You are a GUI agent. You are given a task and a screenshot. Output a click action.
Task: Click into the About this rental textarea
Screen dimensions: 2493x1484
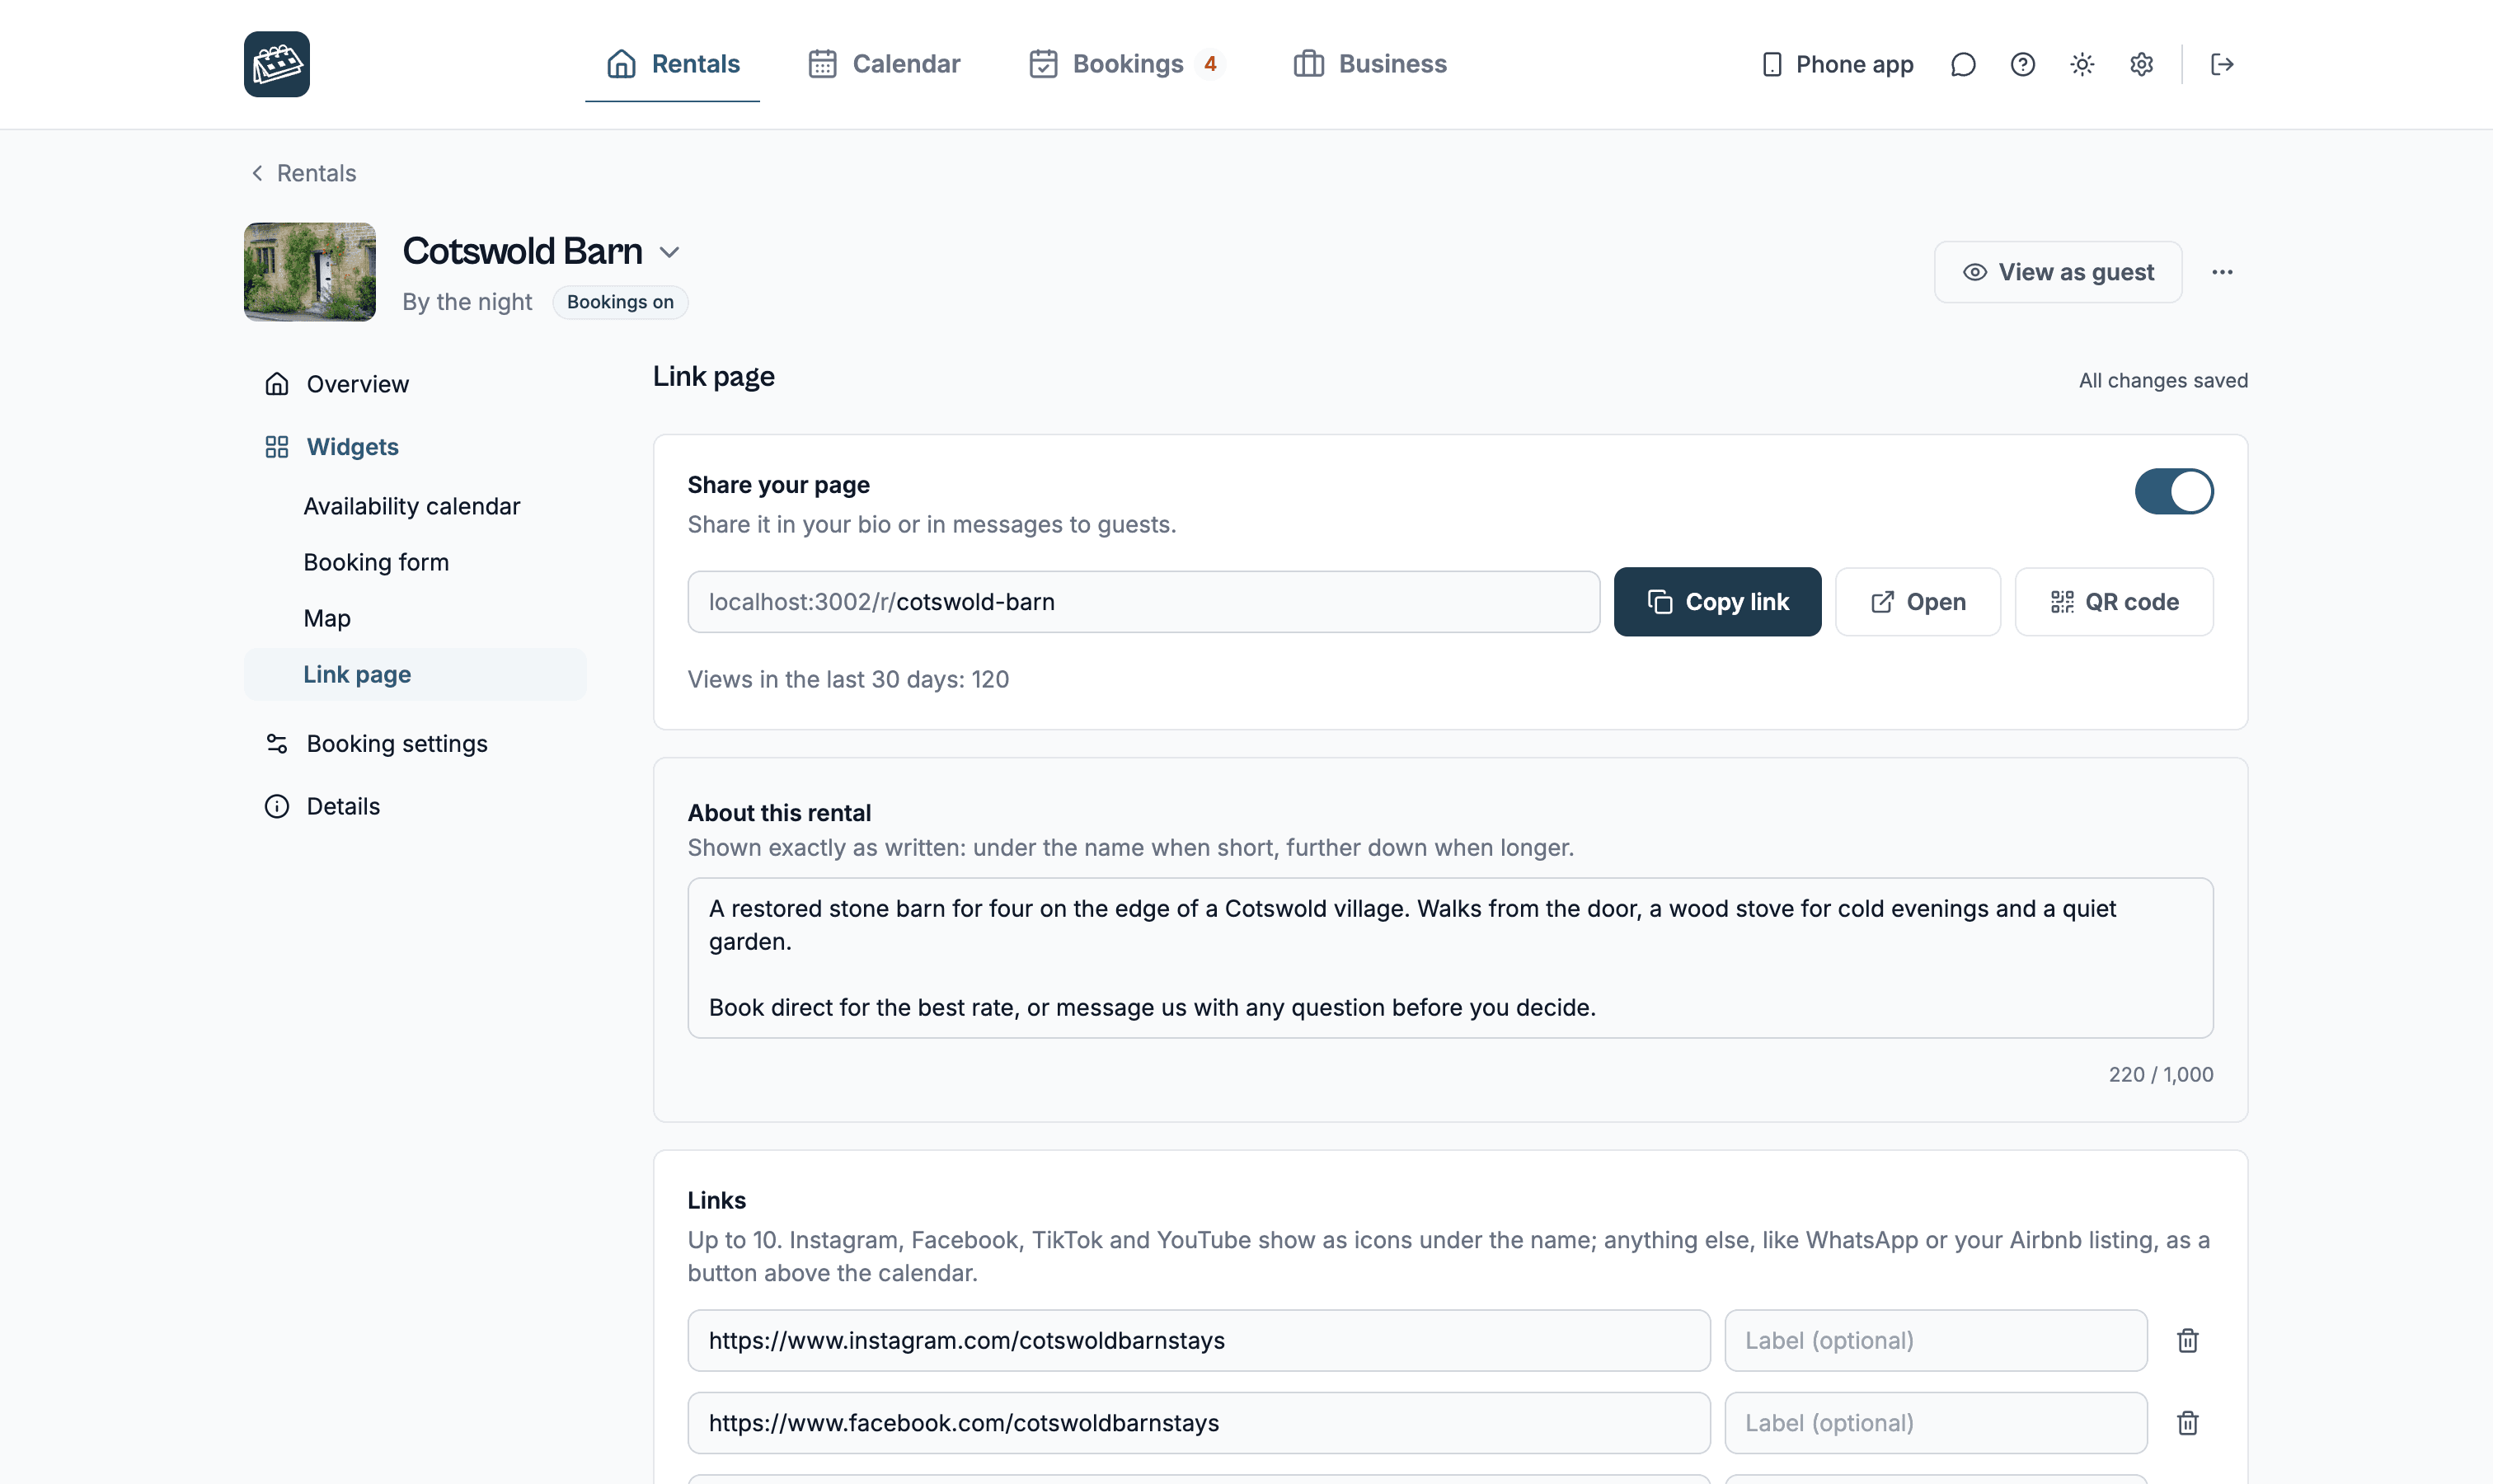(x=1450, y=958)
